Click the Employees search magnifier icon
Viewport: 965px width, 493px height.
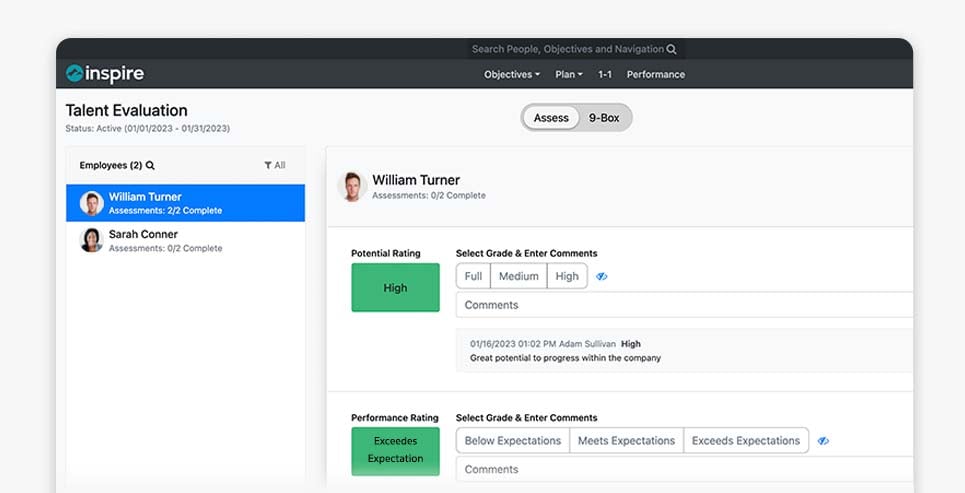[x=150, y=166]
